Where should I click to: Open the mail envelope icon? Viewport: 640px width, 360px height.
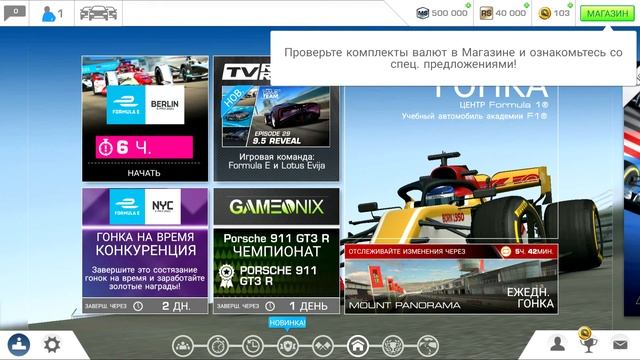point(620,345)
